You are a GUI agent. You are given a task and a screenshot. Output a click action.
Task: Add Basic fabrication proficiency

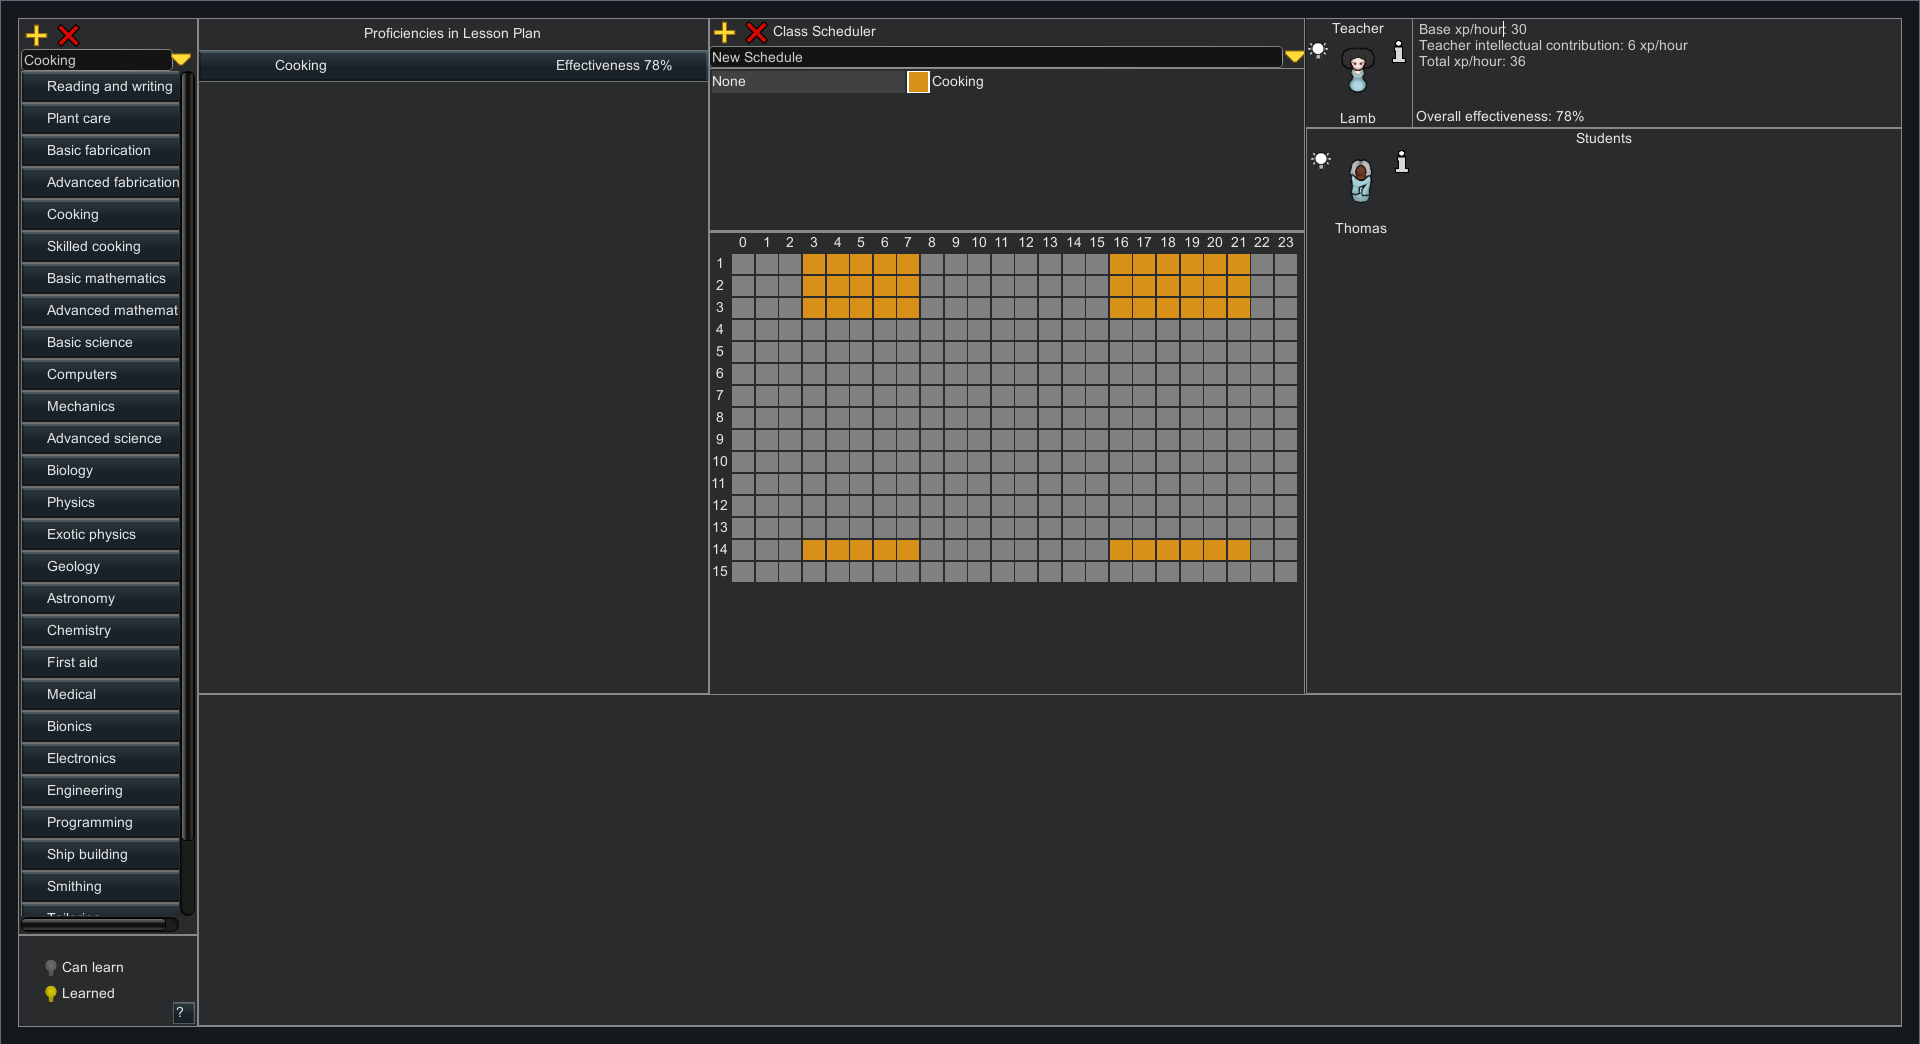pyautogui.click(x=101, y=151)
